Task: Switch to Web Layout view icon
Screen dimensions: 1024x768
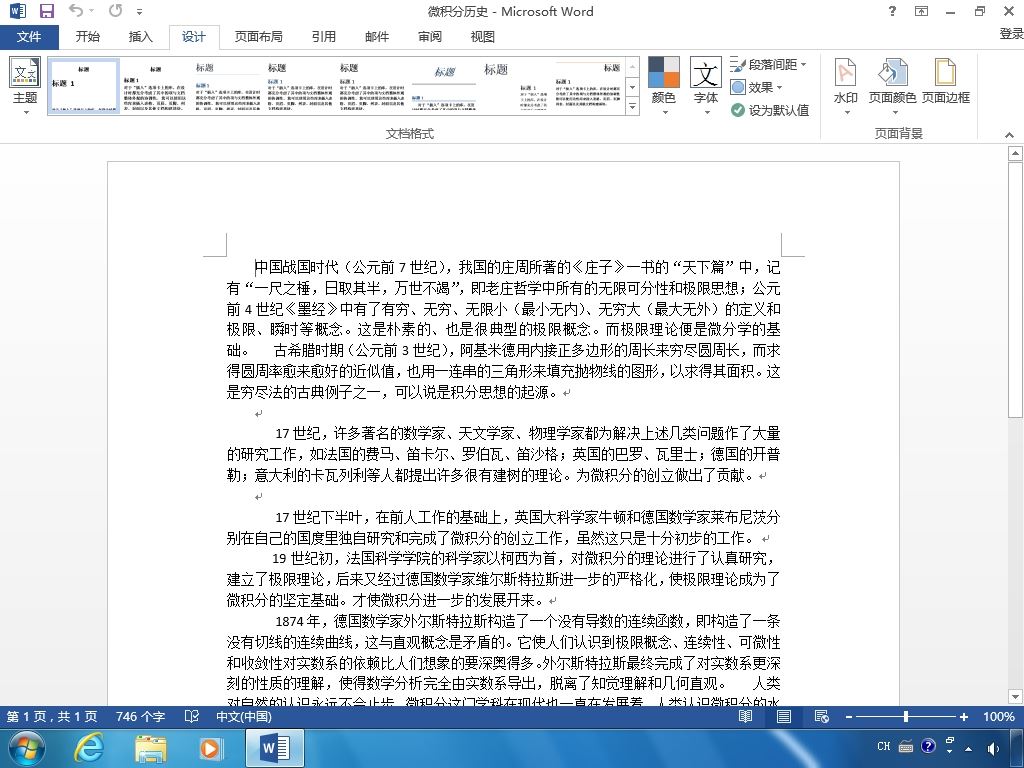Action: pyautogui.click(x=822, y=716)
